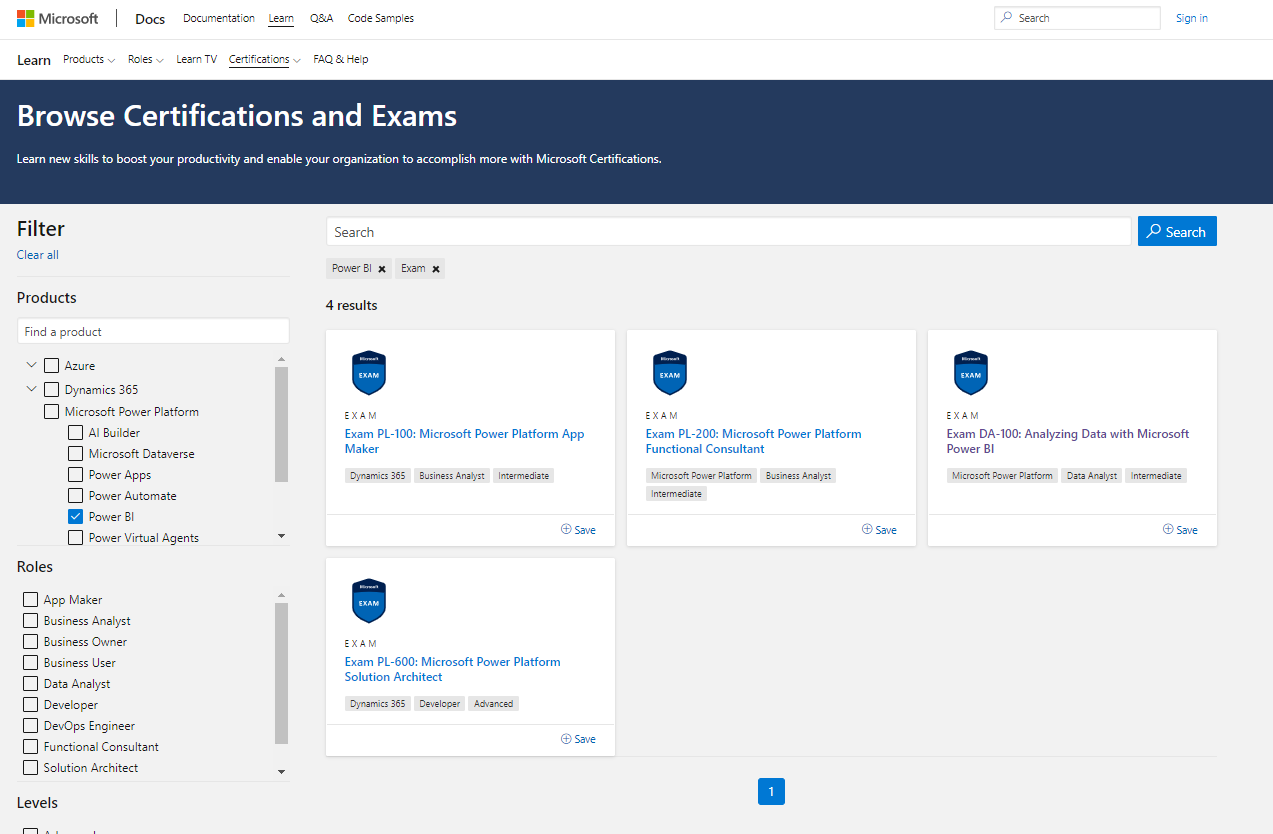Remove the Exam filter chip
Viewport: 1273px width, 834px height.
click(x=436, y=269)
